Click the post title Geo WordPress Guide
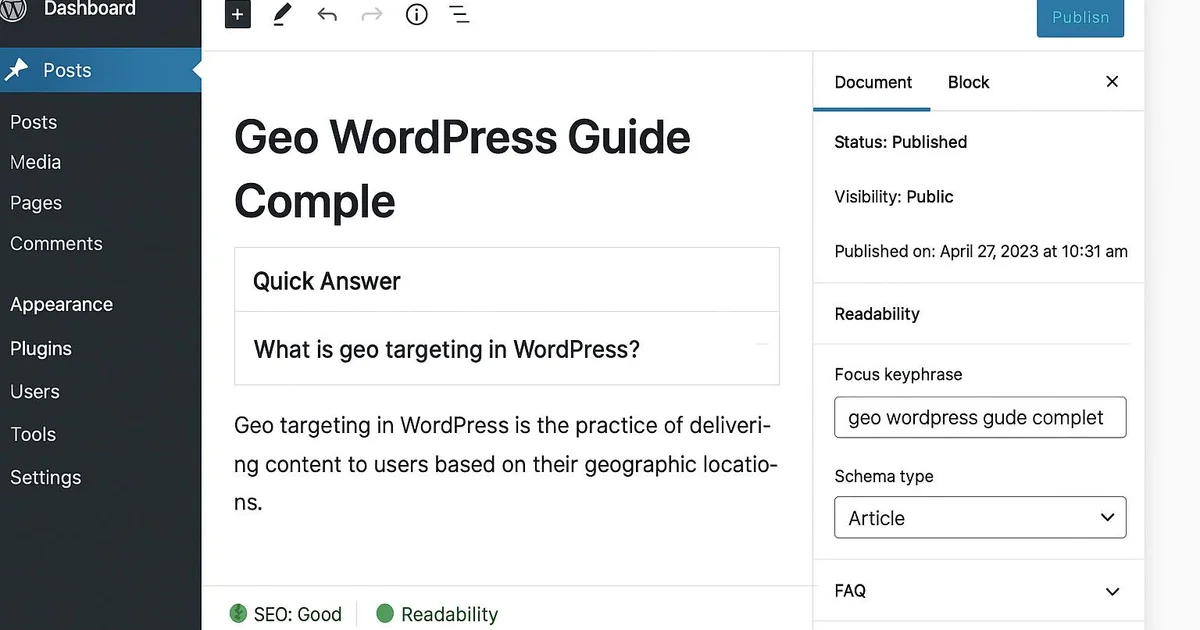The image size is (1200, 630). pos(462,169)
